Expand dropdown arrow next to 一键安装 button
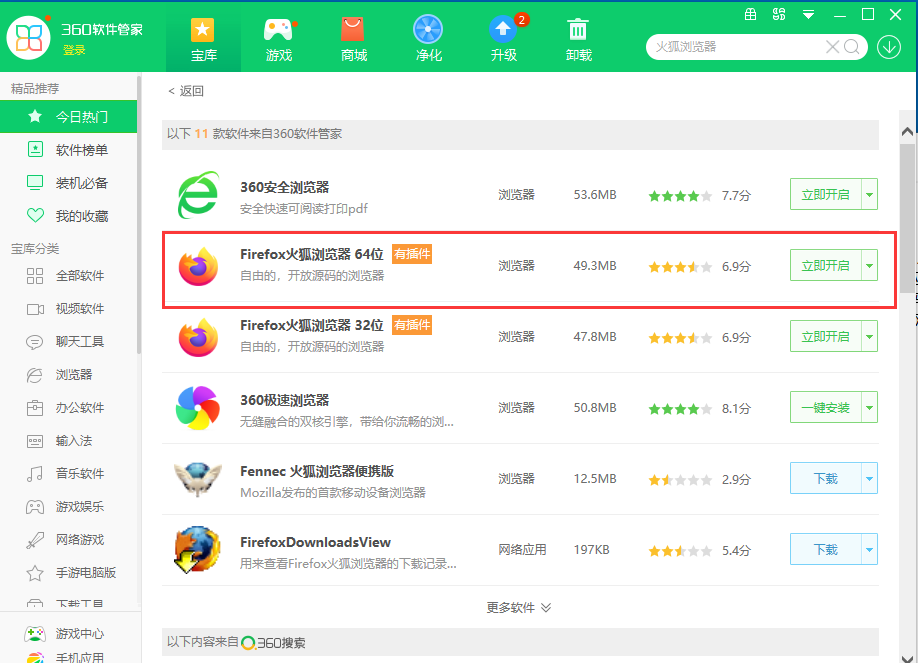This screenshot has height=663, width=918. 869,408
